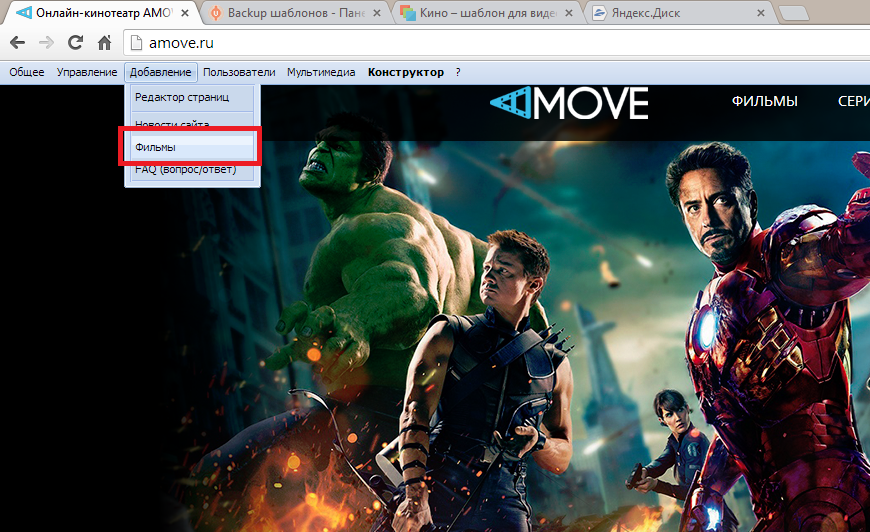
Task: Open the Пользователи admin menu
Action: click(x=239, y=72)
